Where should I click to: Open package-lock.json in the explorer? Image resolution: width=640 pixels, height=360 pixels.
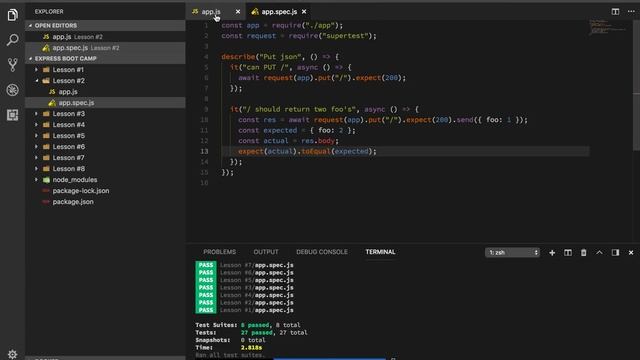click(105, 191)
